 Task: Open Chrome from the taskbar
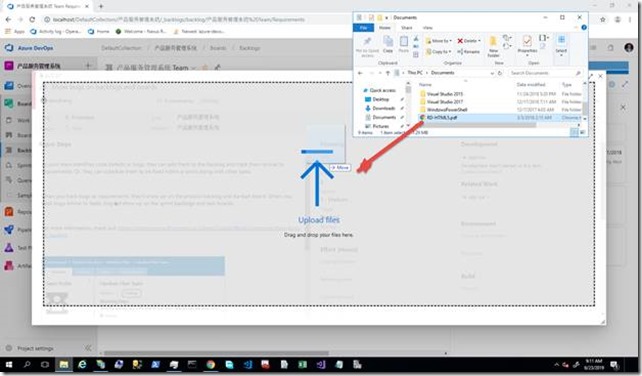click(210, 365)
